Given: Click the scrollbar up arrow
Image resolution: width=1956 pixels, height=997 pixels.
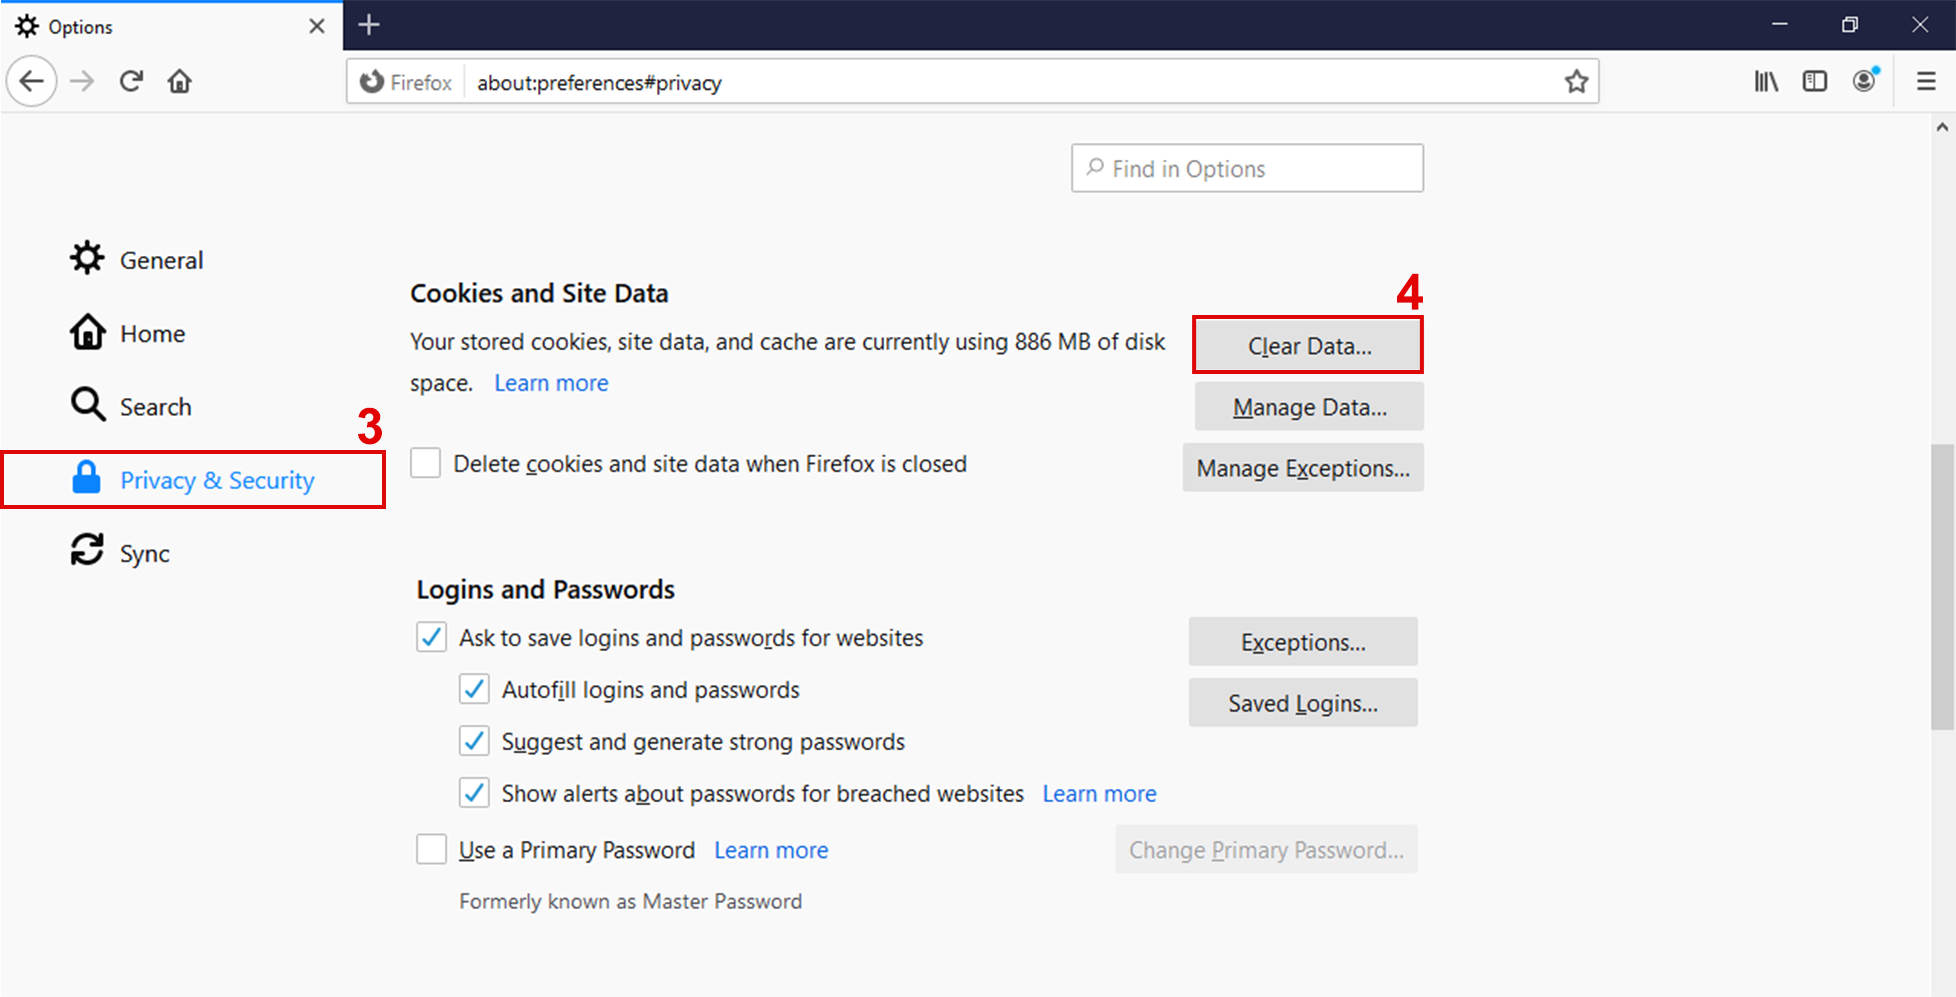Looking at the screenshot, I should (x=1942, y=127).
